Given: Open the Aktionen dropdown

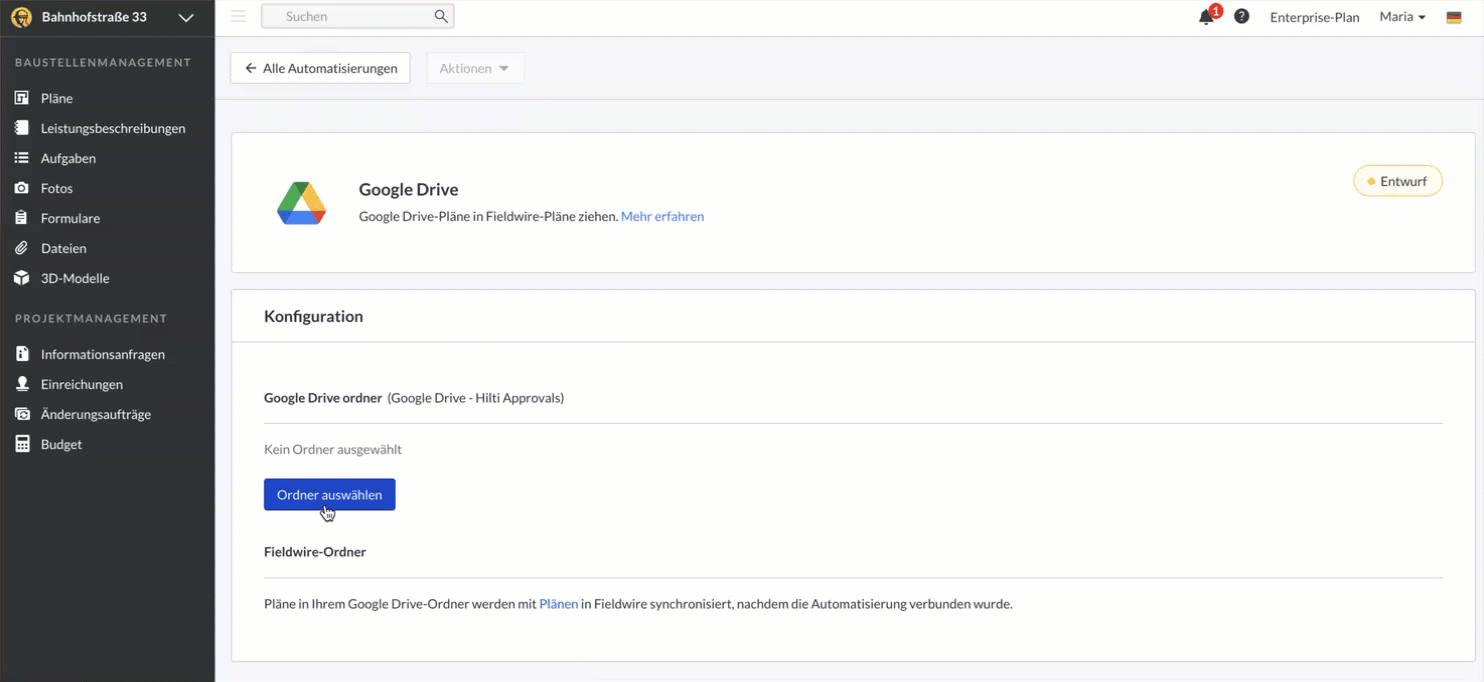Looking at the screenshot, I should pyautogui.click(x=475, y=68).
